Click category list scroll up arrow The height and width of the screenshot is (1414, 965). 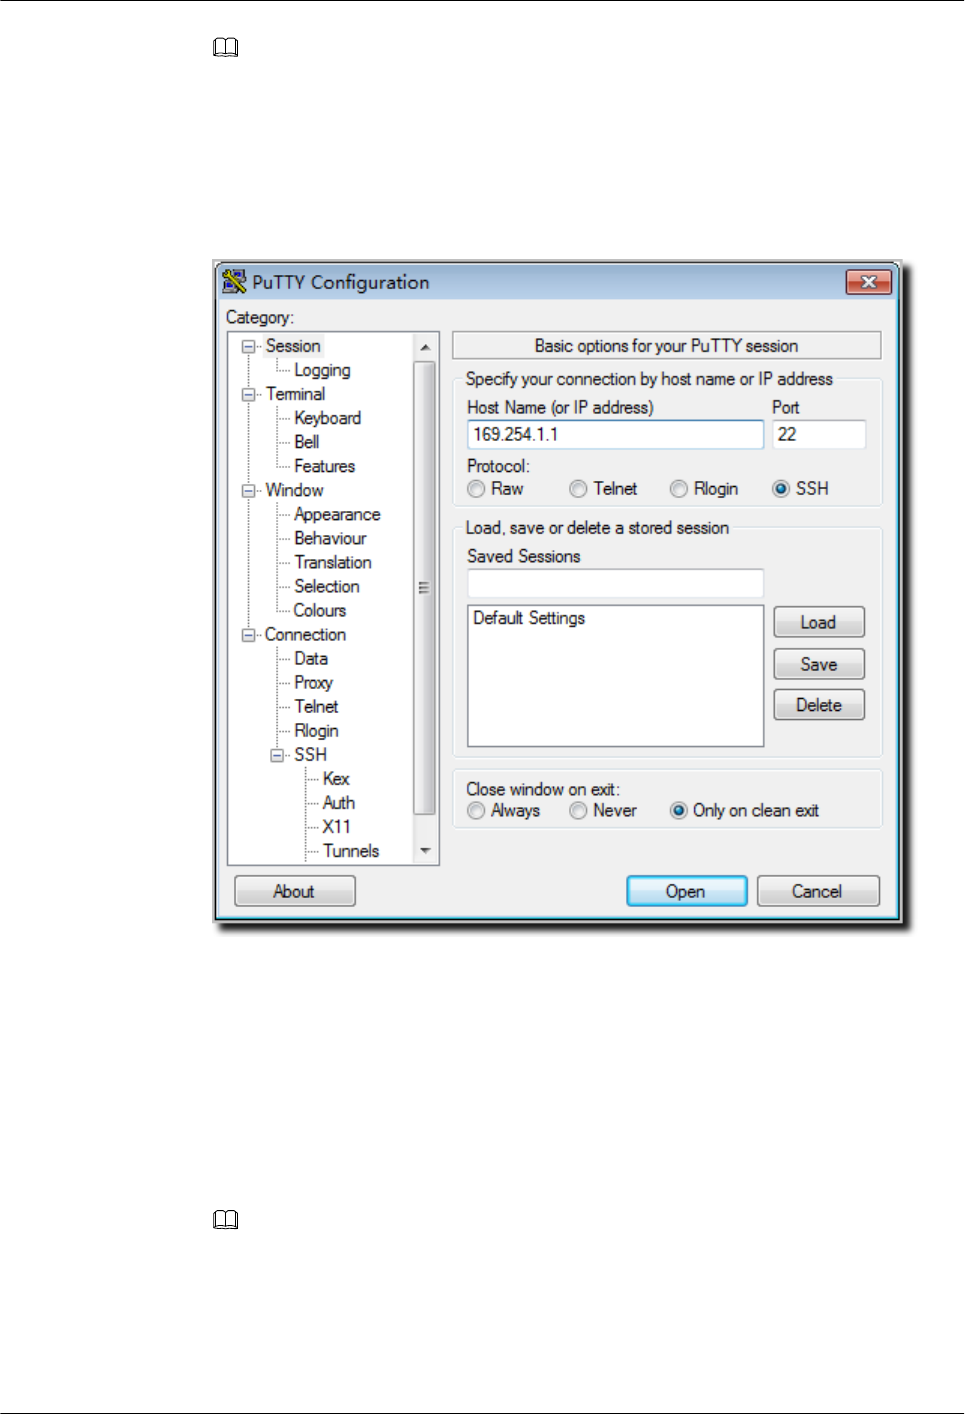tap(425, 347)
